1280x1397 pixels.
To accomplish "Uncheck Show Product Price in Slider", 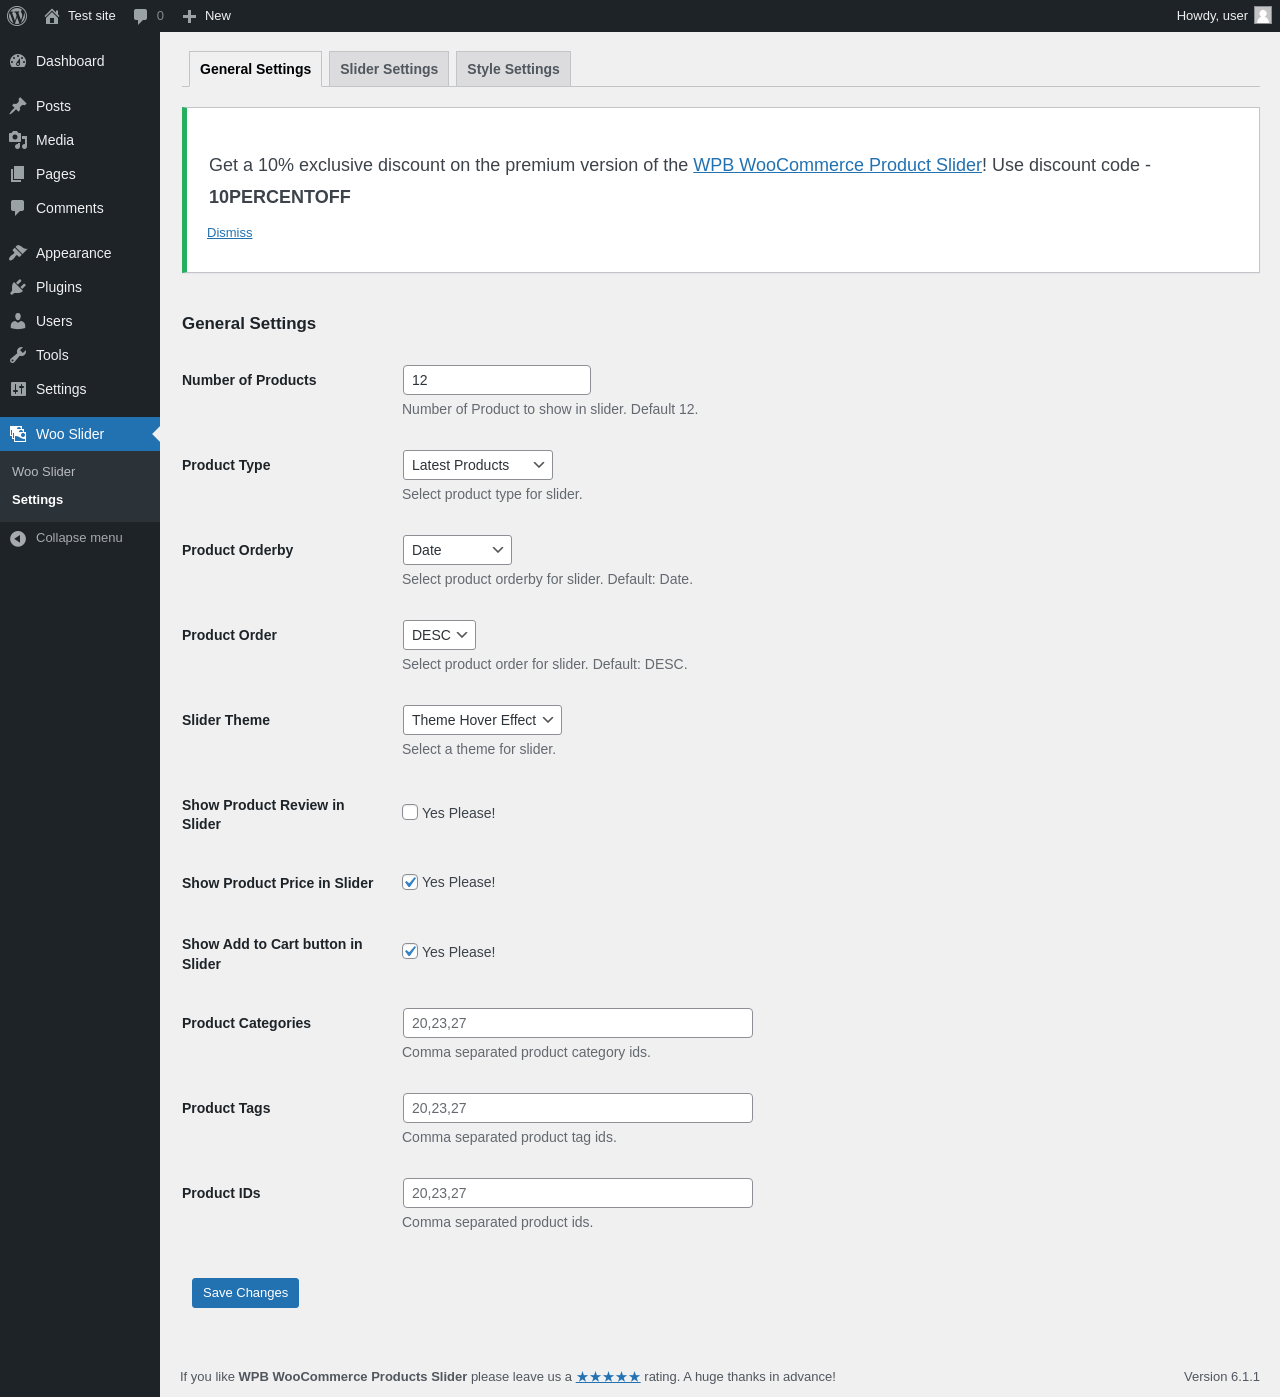I will [x=410, y=882].
